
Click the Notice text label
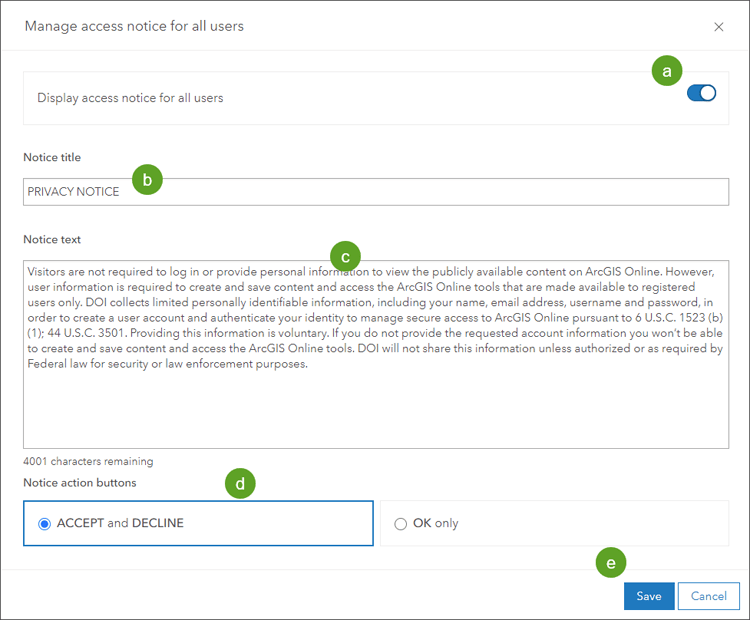pos(52,239)
